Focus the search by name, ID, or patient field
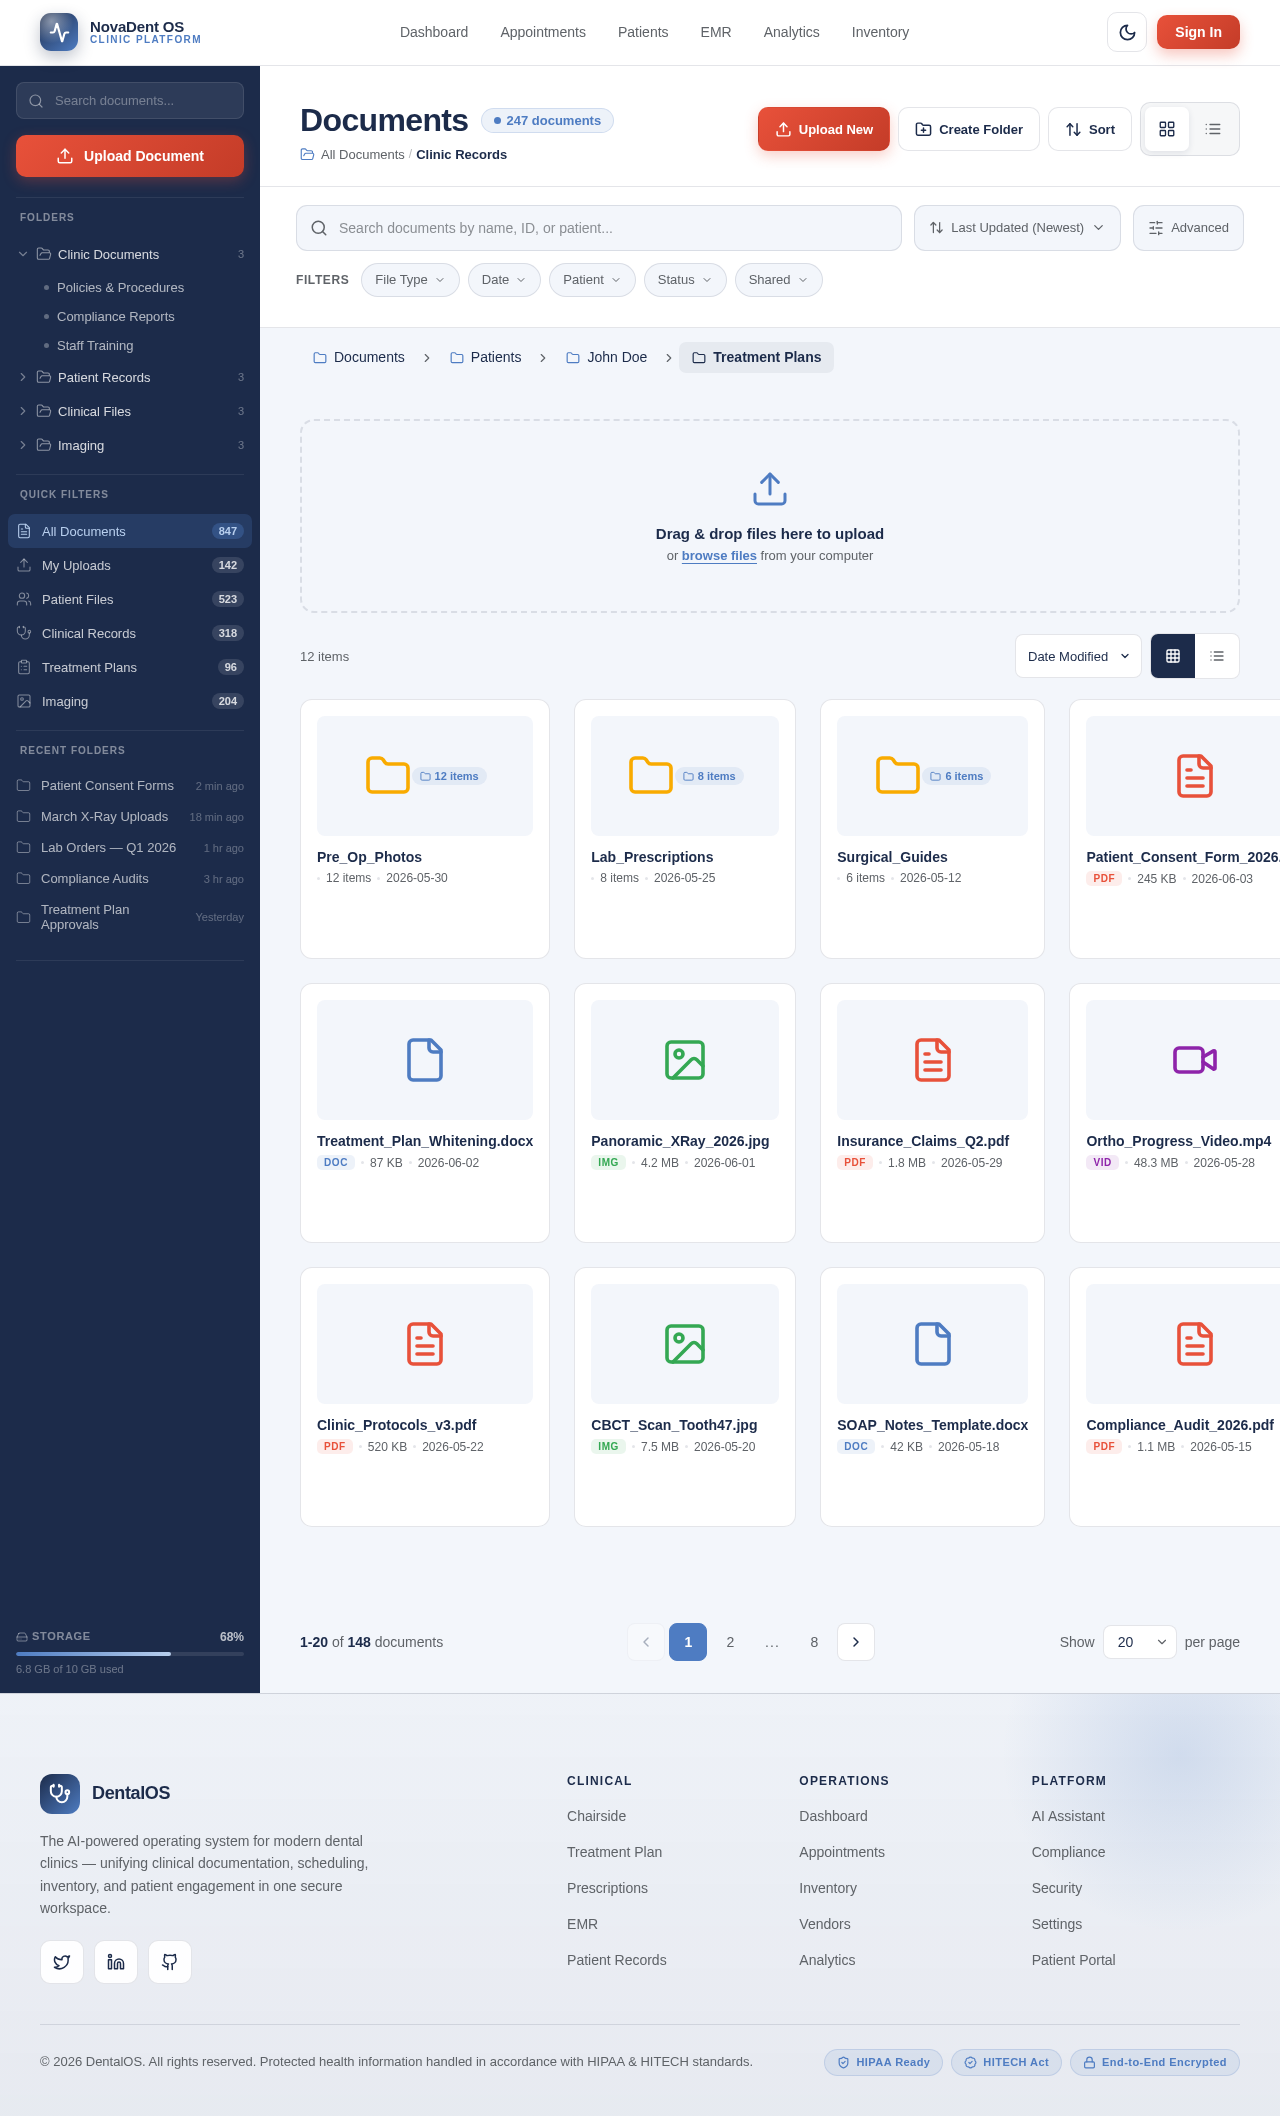Image resolution: width=1280 pixels, height=2116 pixels. tap(599, 228)
